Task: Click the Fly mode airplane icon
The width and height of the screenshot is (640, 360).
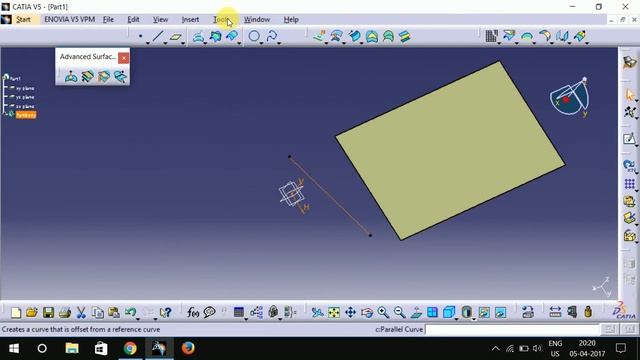Action: 317,313
